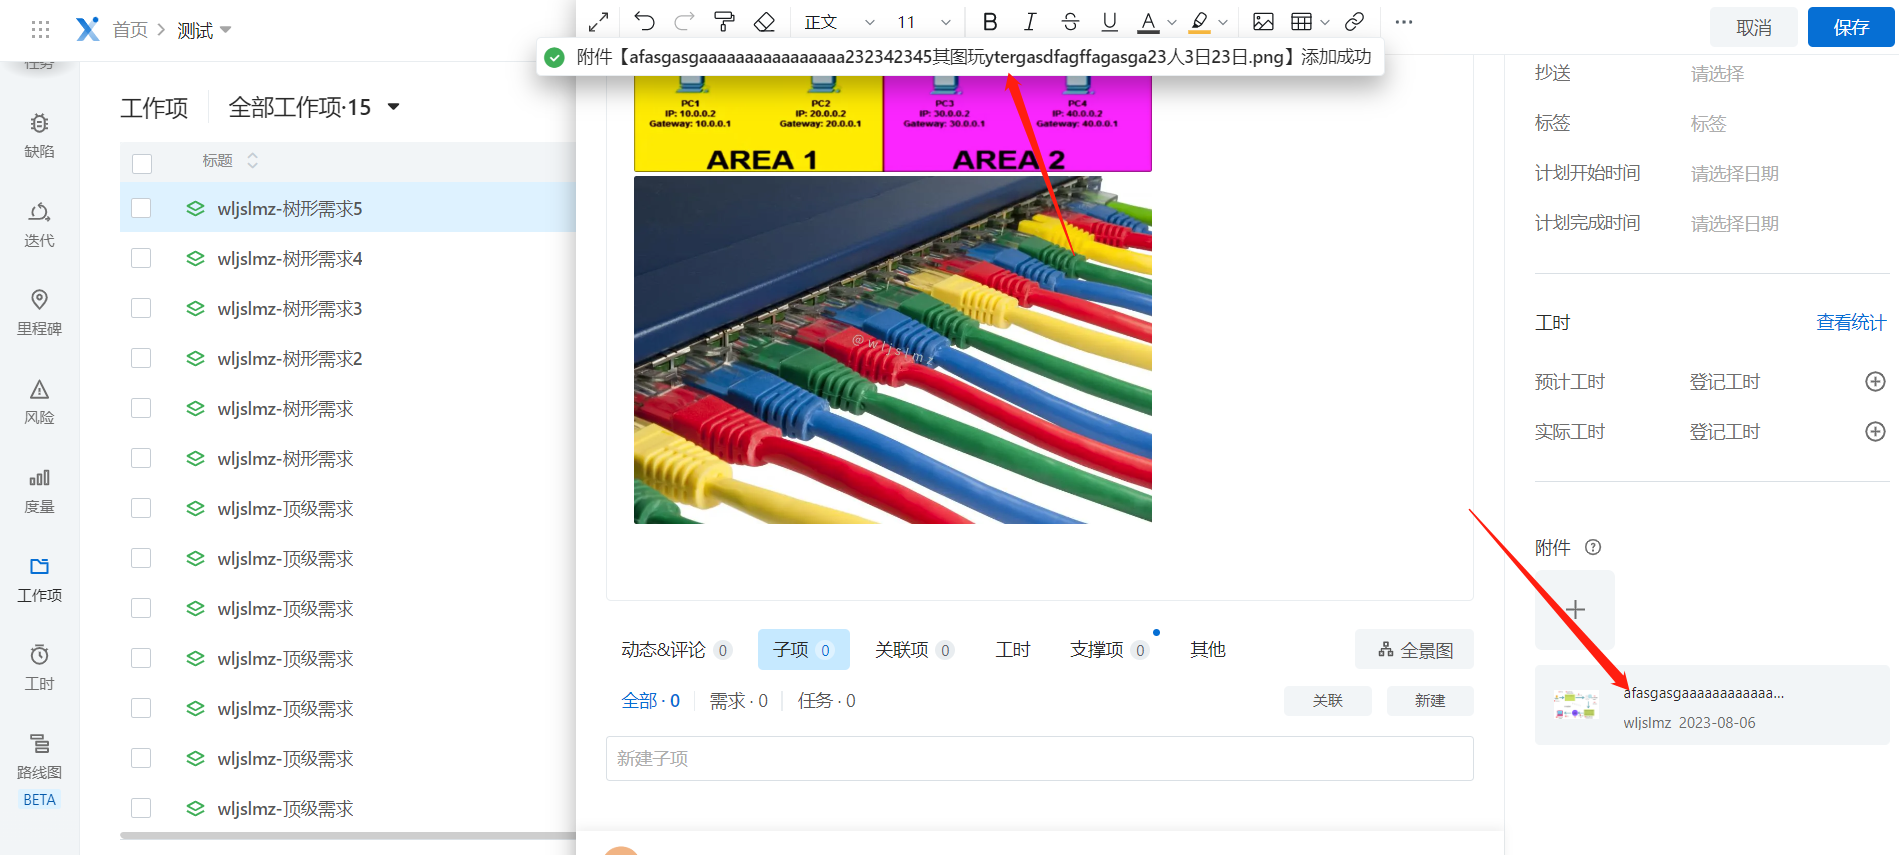Apply the font color A swatch
1899x855 pixels.
click(1149, 22)
